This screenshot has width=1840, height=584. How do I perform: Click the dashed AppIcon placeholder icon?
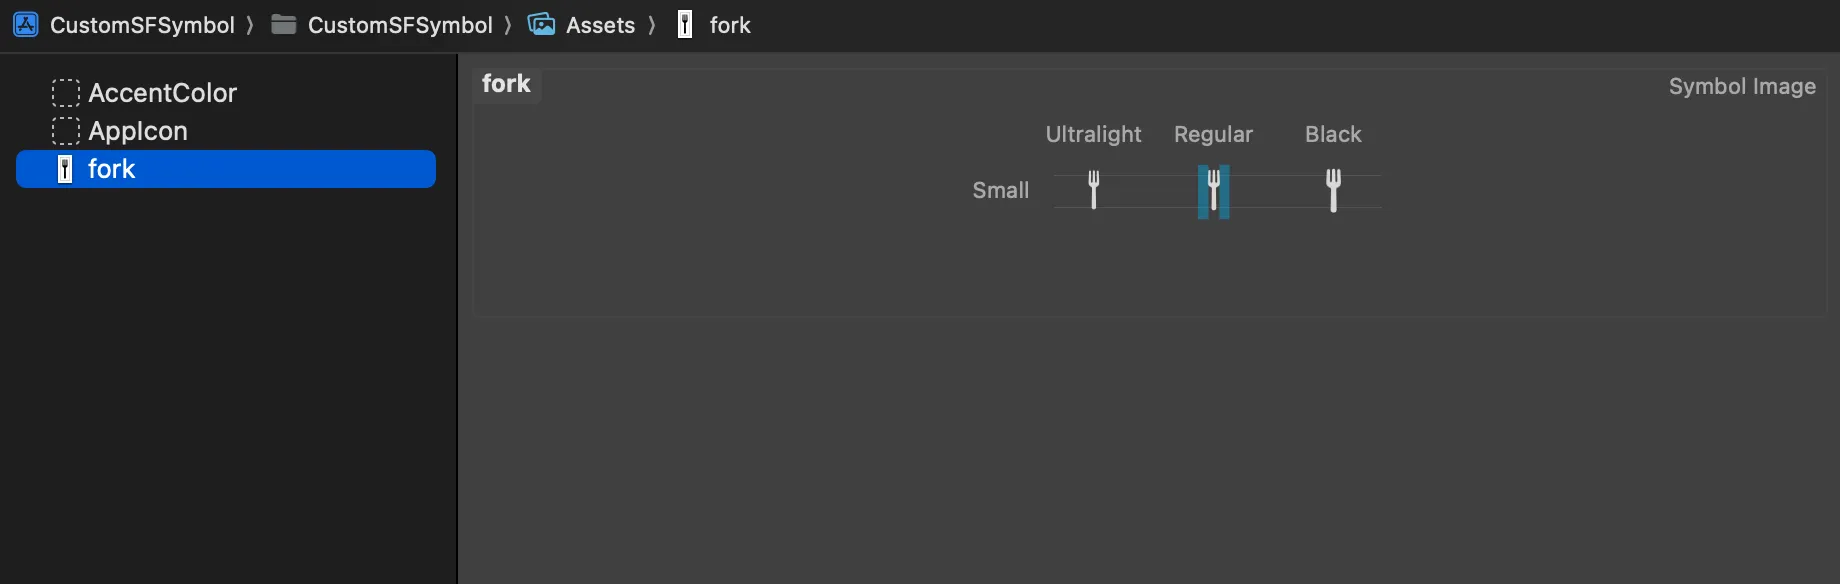coord(64,130)
